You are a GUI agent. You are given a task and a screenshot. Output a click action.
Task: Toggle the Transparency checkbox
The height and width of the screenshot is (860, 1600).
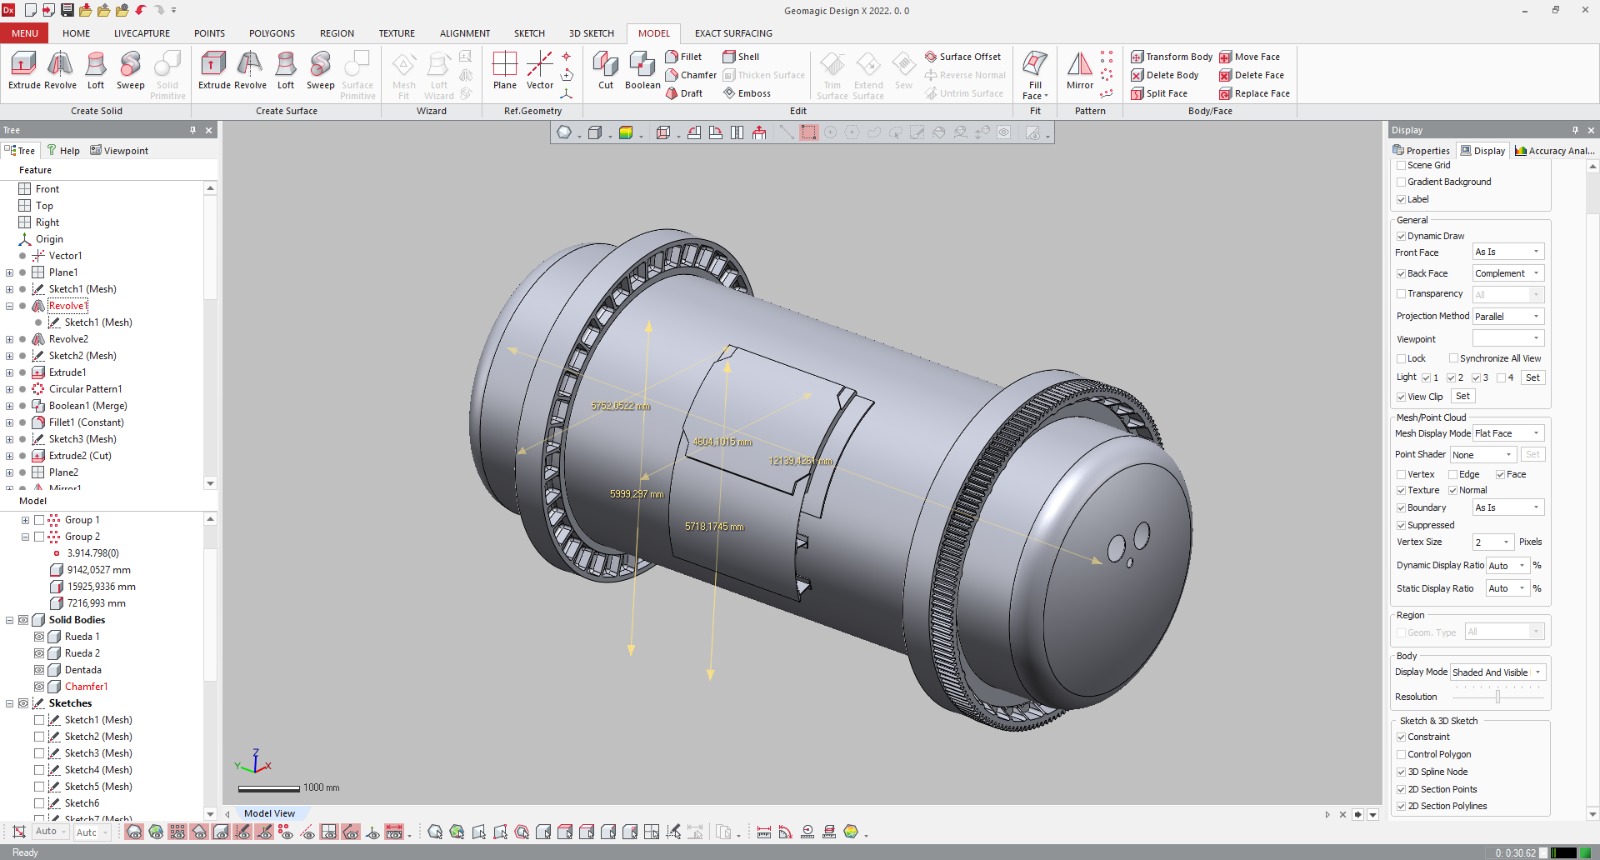(1401, 294)
